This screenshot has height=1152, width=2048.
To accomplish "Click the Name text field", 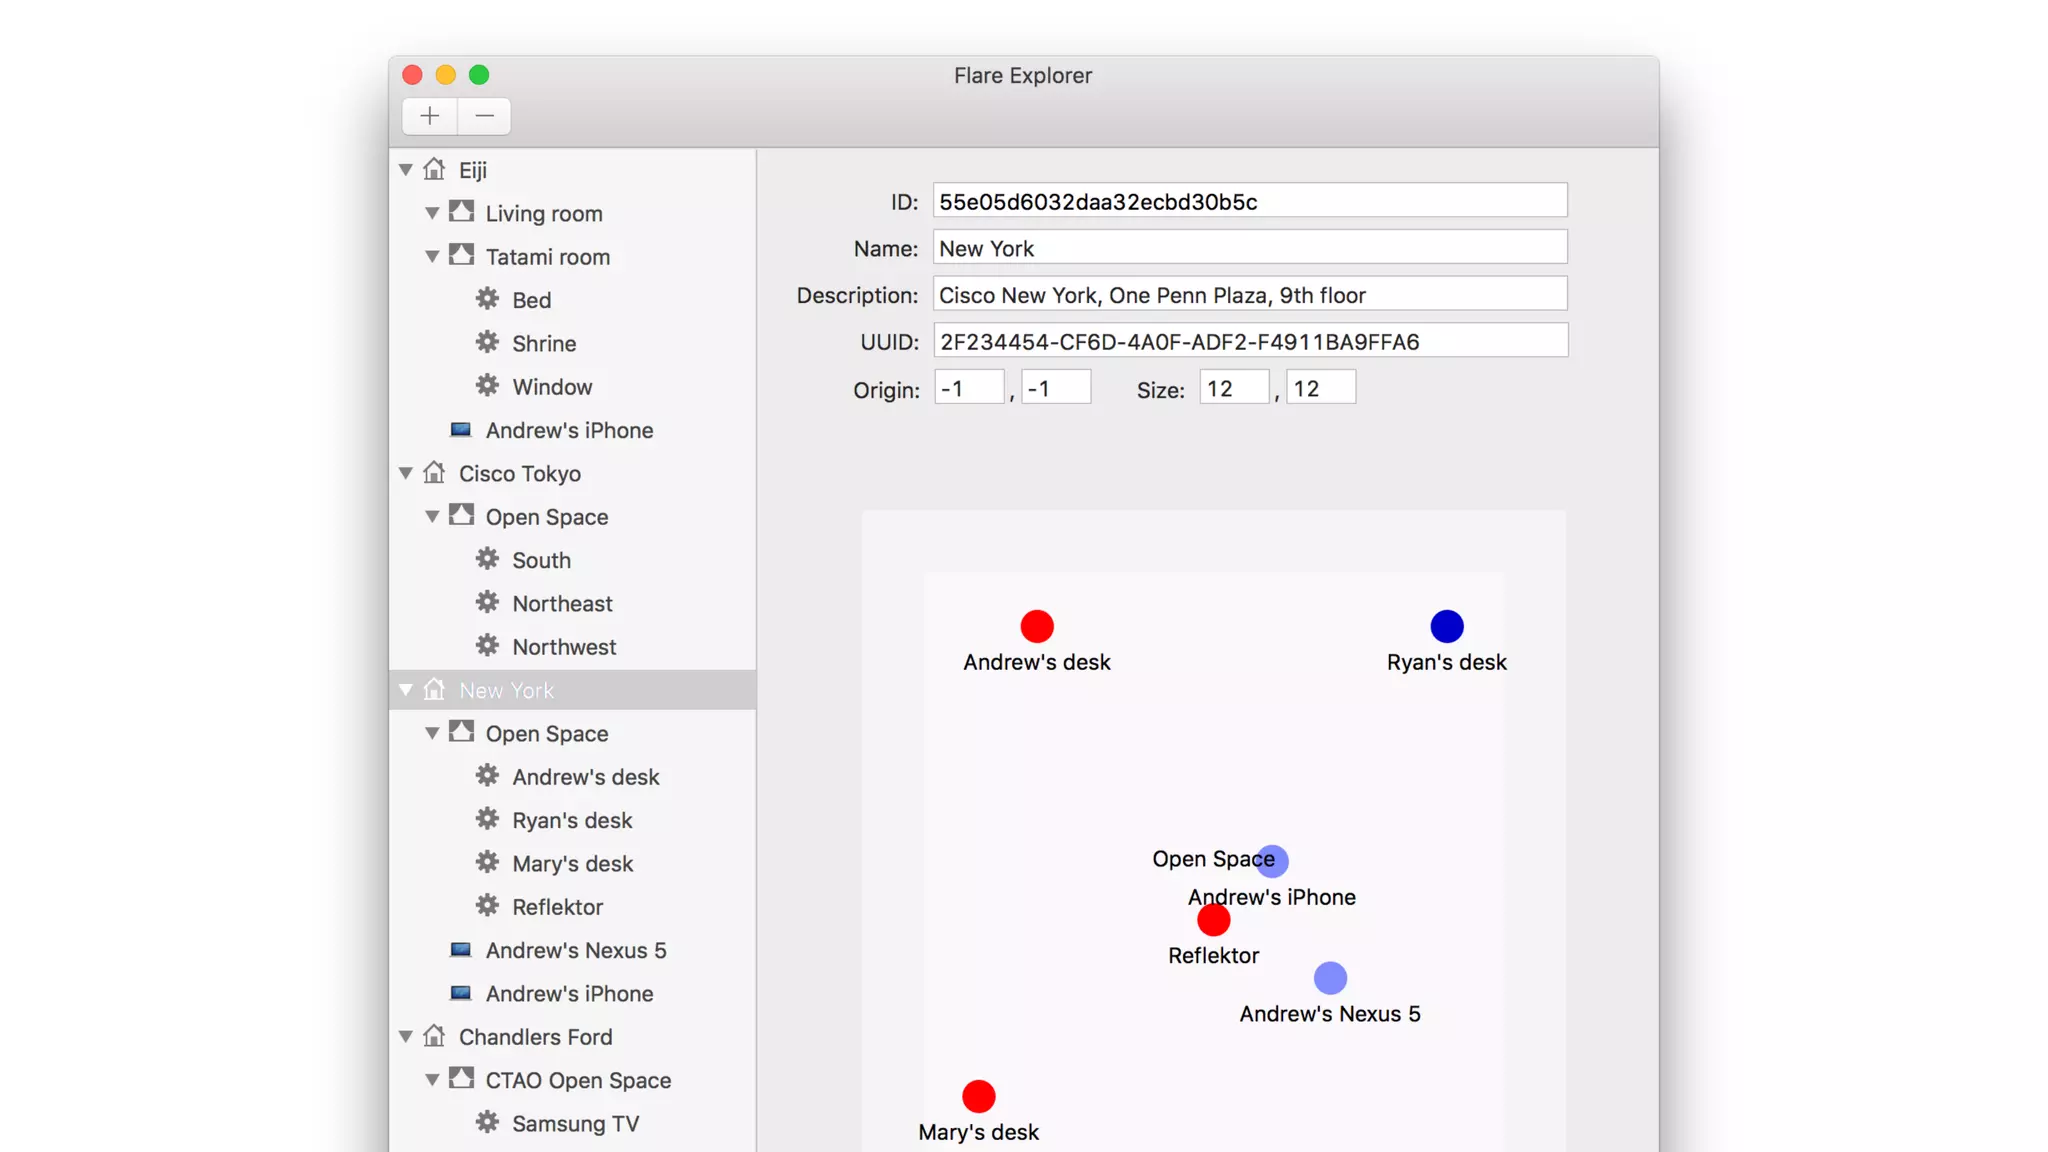I will [x=1249, y=248].
